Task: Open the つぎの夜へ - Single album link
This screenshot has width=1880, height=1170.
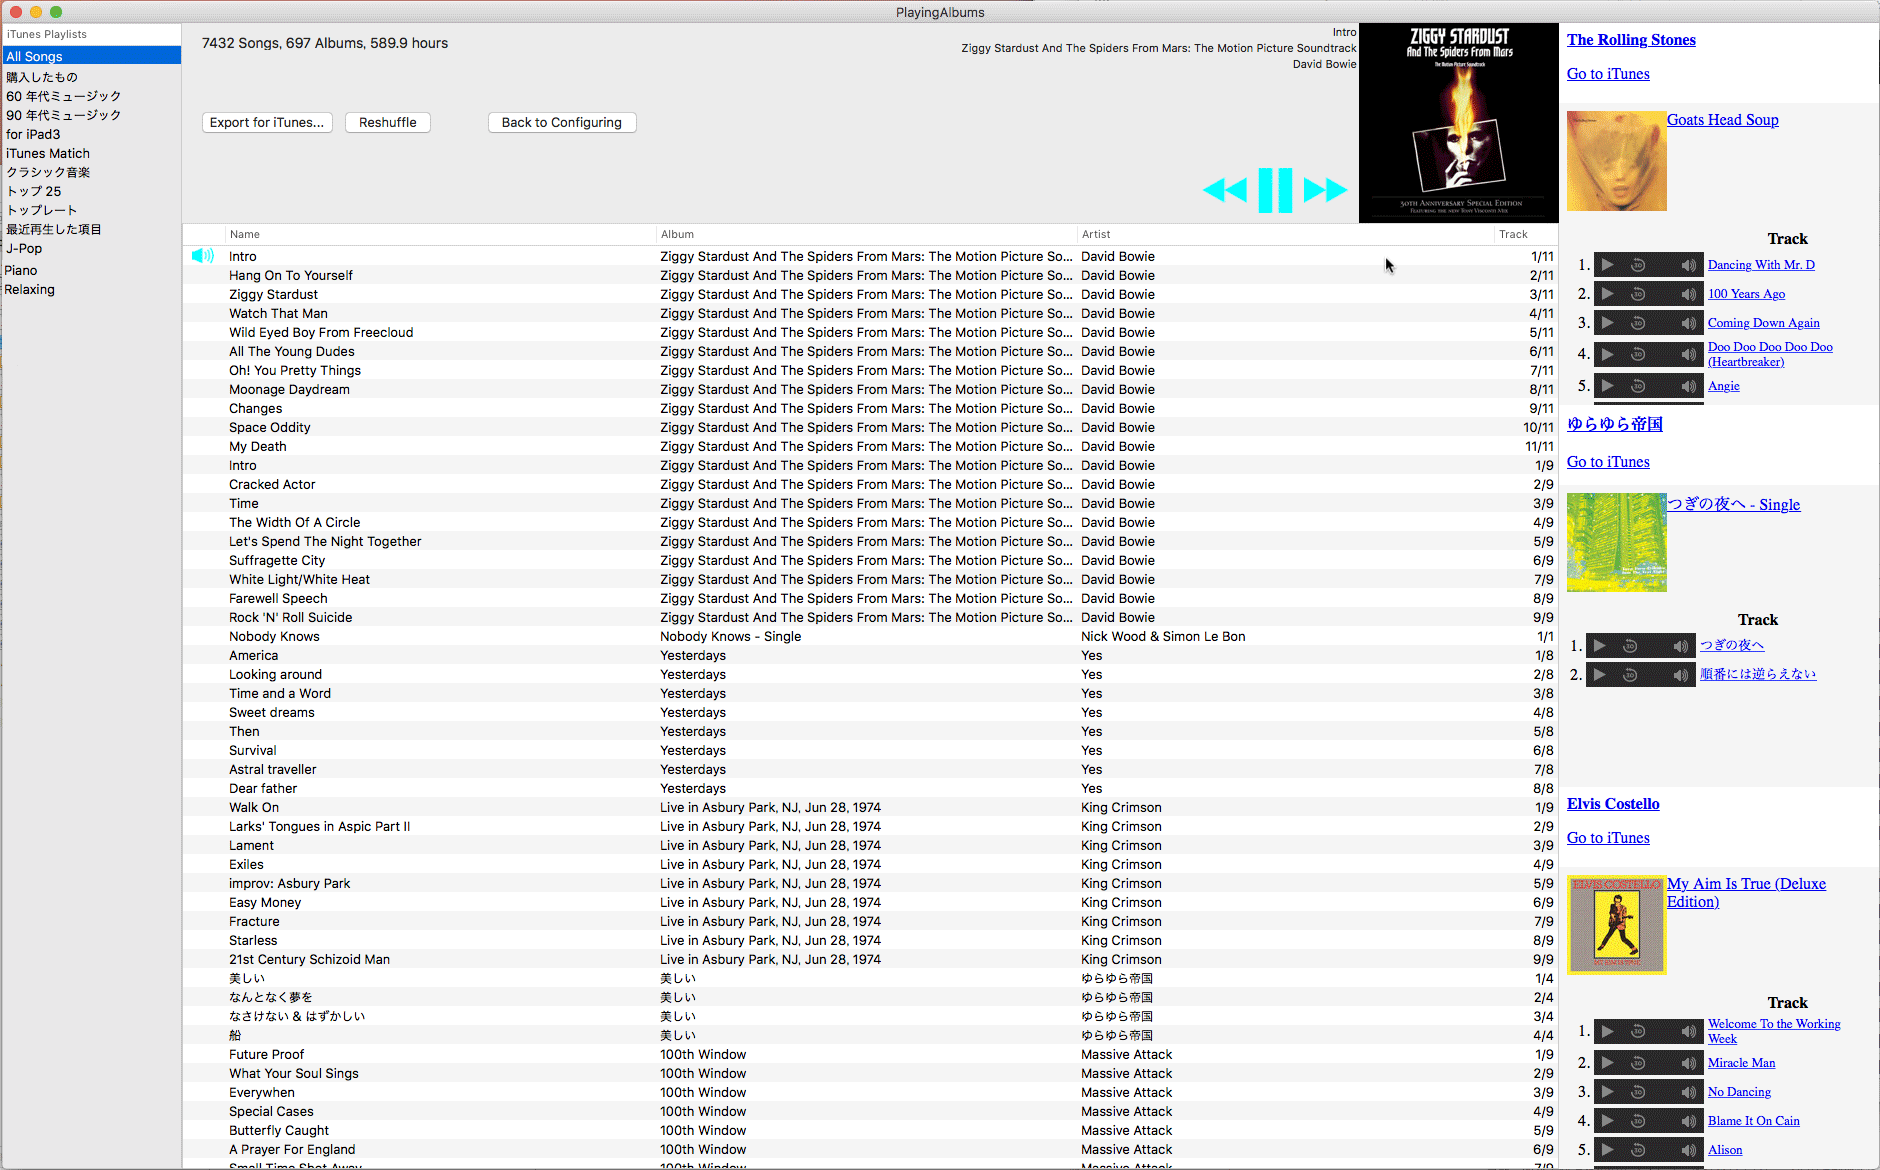Action: [x=1733, y=504]
